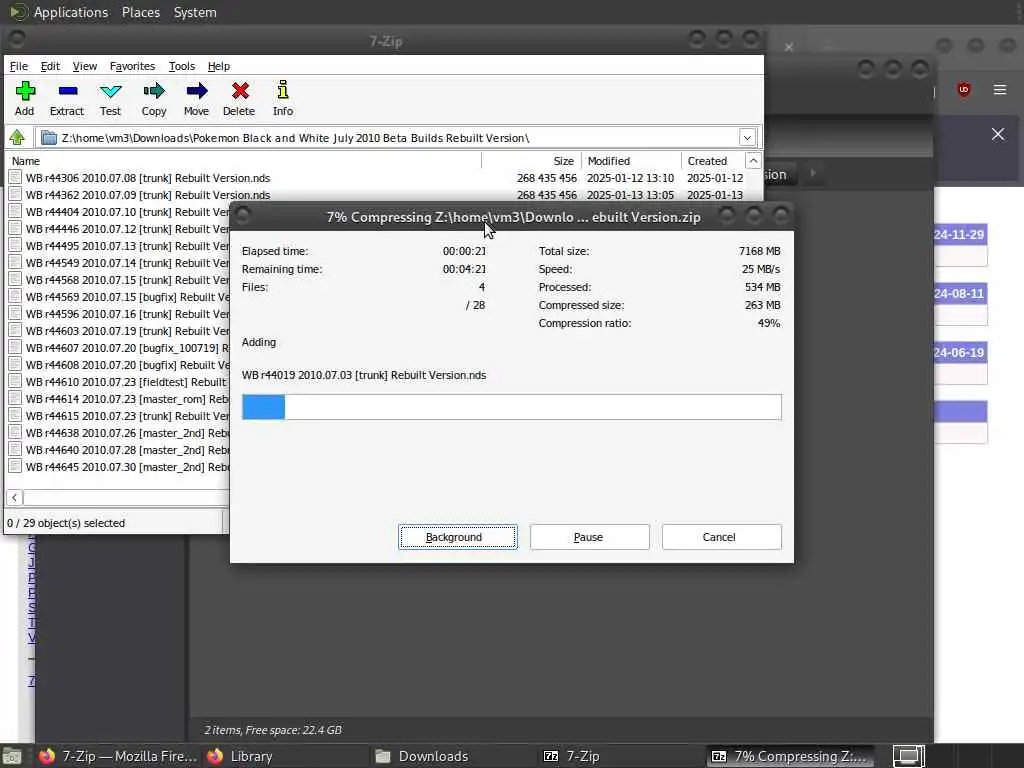Pause the compression
The image size is (1024, 768).
590,537
